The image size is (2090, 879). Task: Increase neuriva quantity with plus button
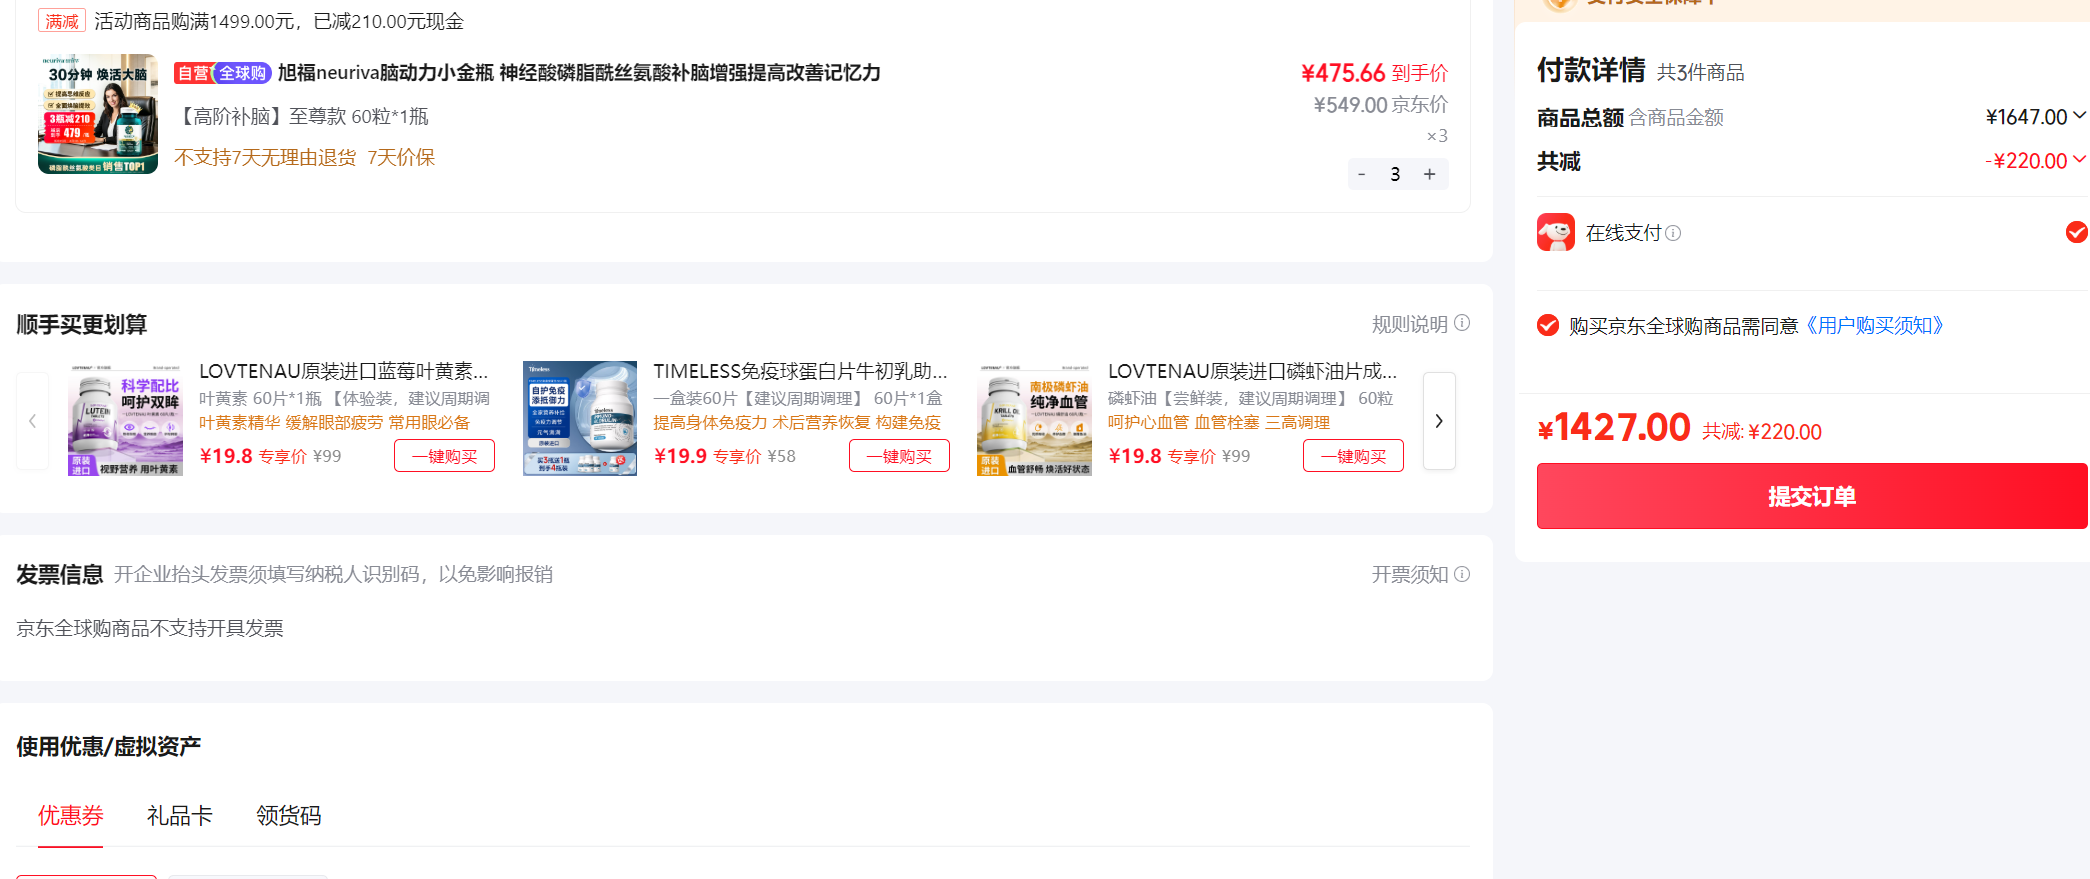point(1430,174)
